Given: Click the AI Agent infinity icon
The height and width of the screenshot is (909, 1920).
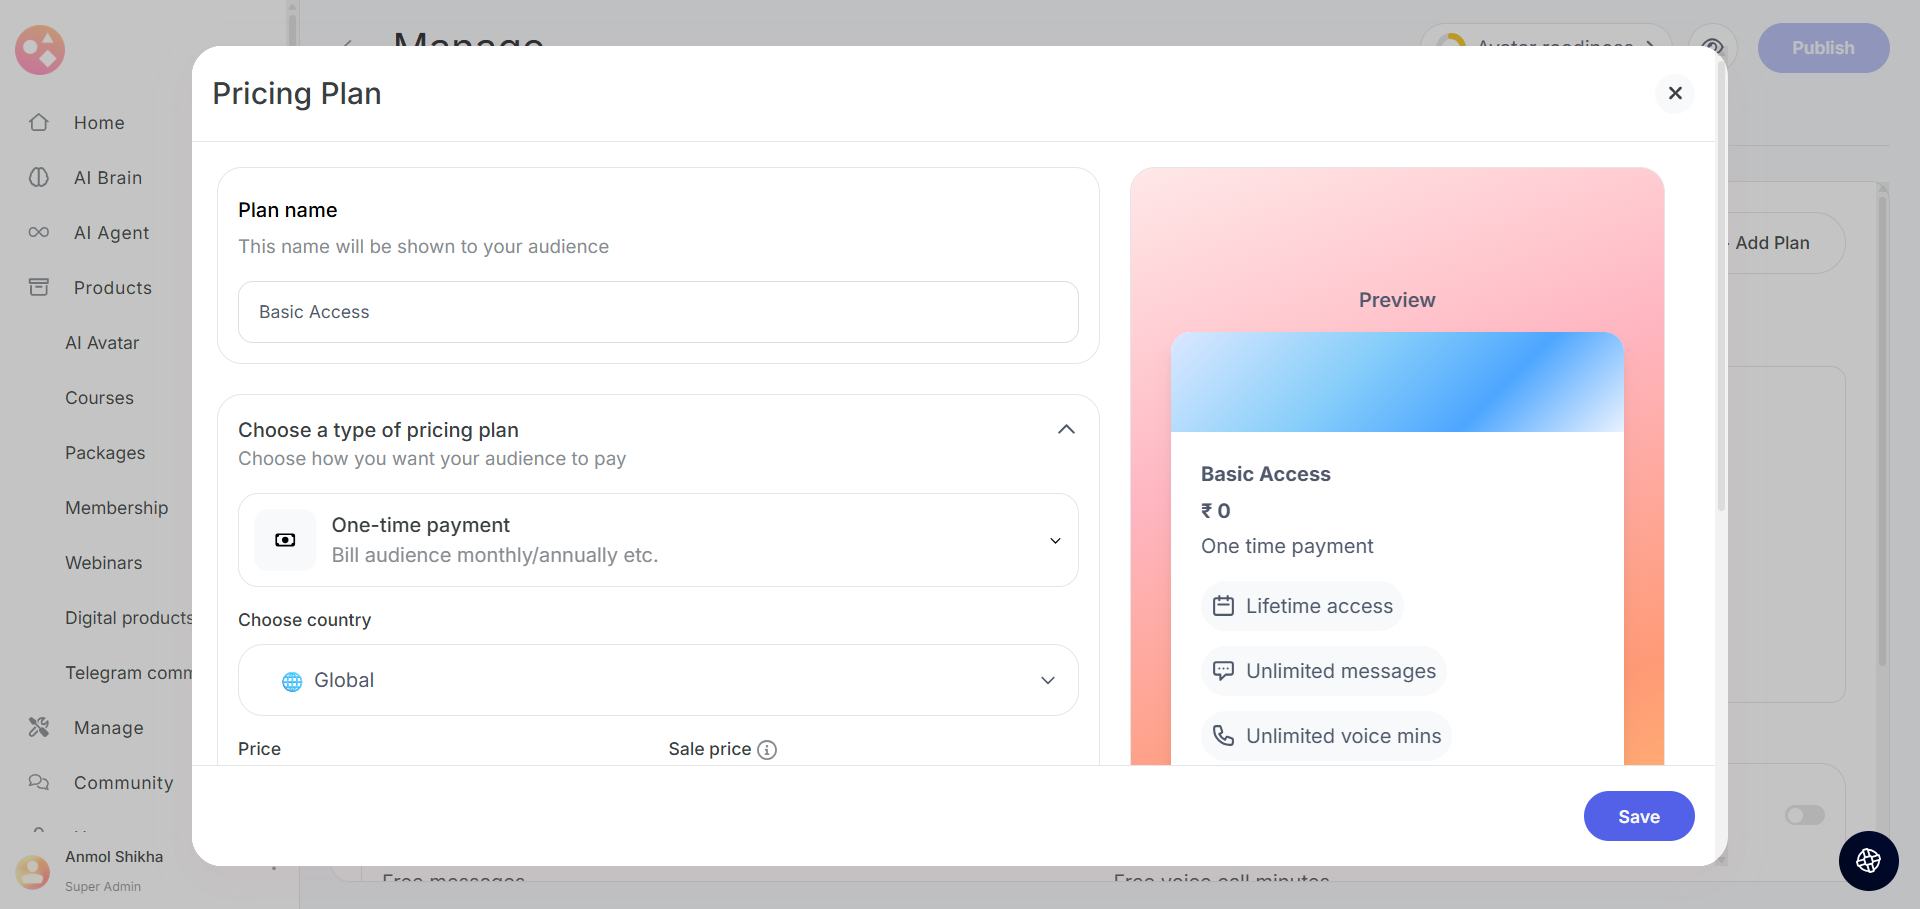Looking at the screenshot, I should pos(39,232).
